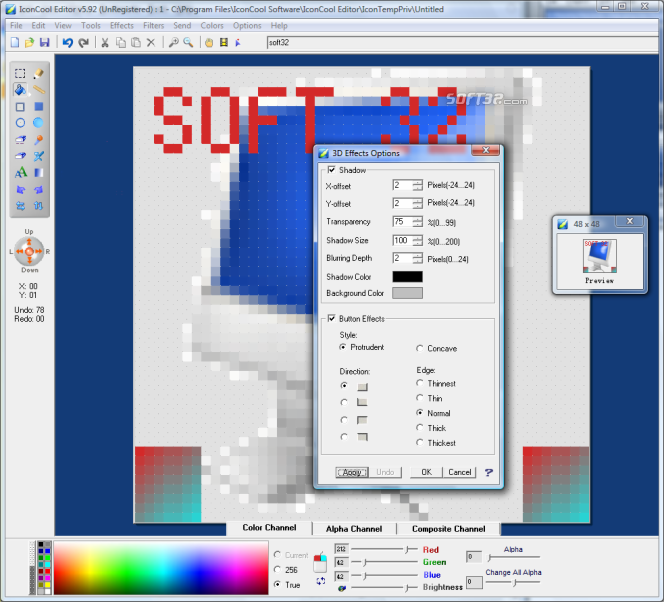This screenshot has height=602, width=664.
Task: Click the spectrum color picker area
Action: point(161,568)
